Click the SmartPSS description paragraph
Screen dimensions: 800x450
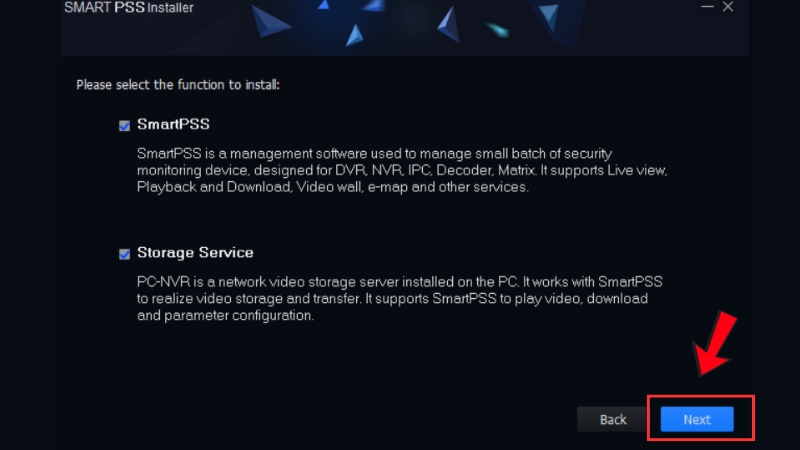[x=400, y=171]
